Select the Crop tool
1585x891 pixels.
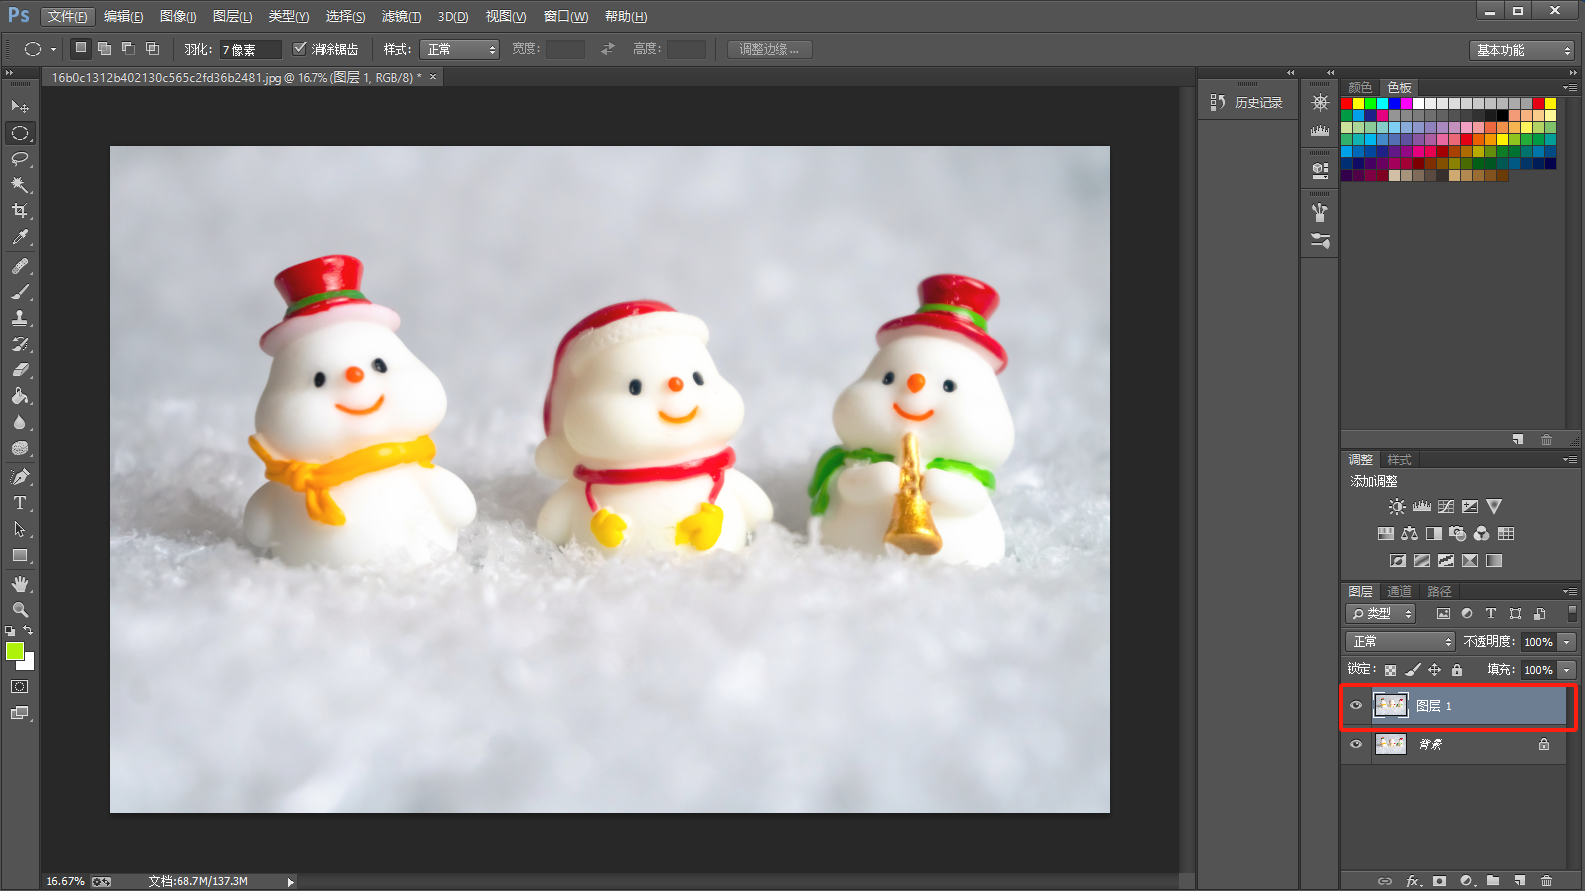point(20,211)
